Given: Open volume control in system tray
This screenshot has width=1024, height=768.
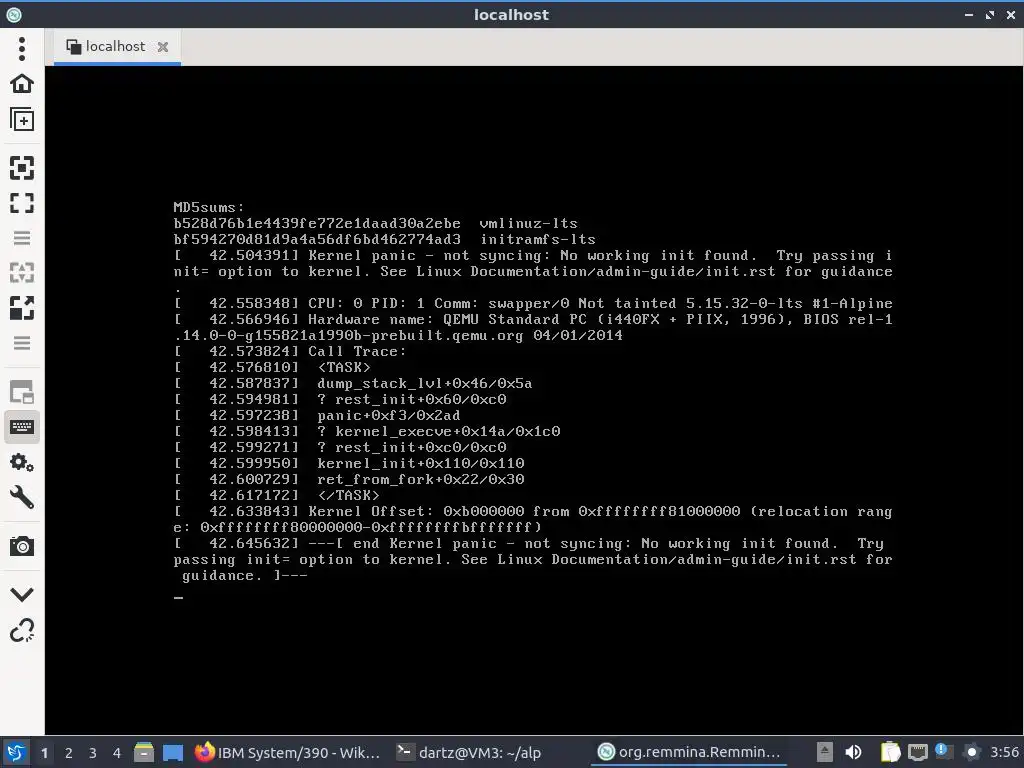Looking at the screenshot, I should click(853, 752).
